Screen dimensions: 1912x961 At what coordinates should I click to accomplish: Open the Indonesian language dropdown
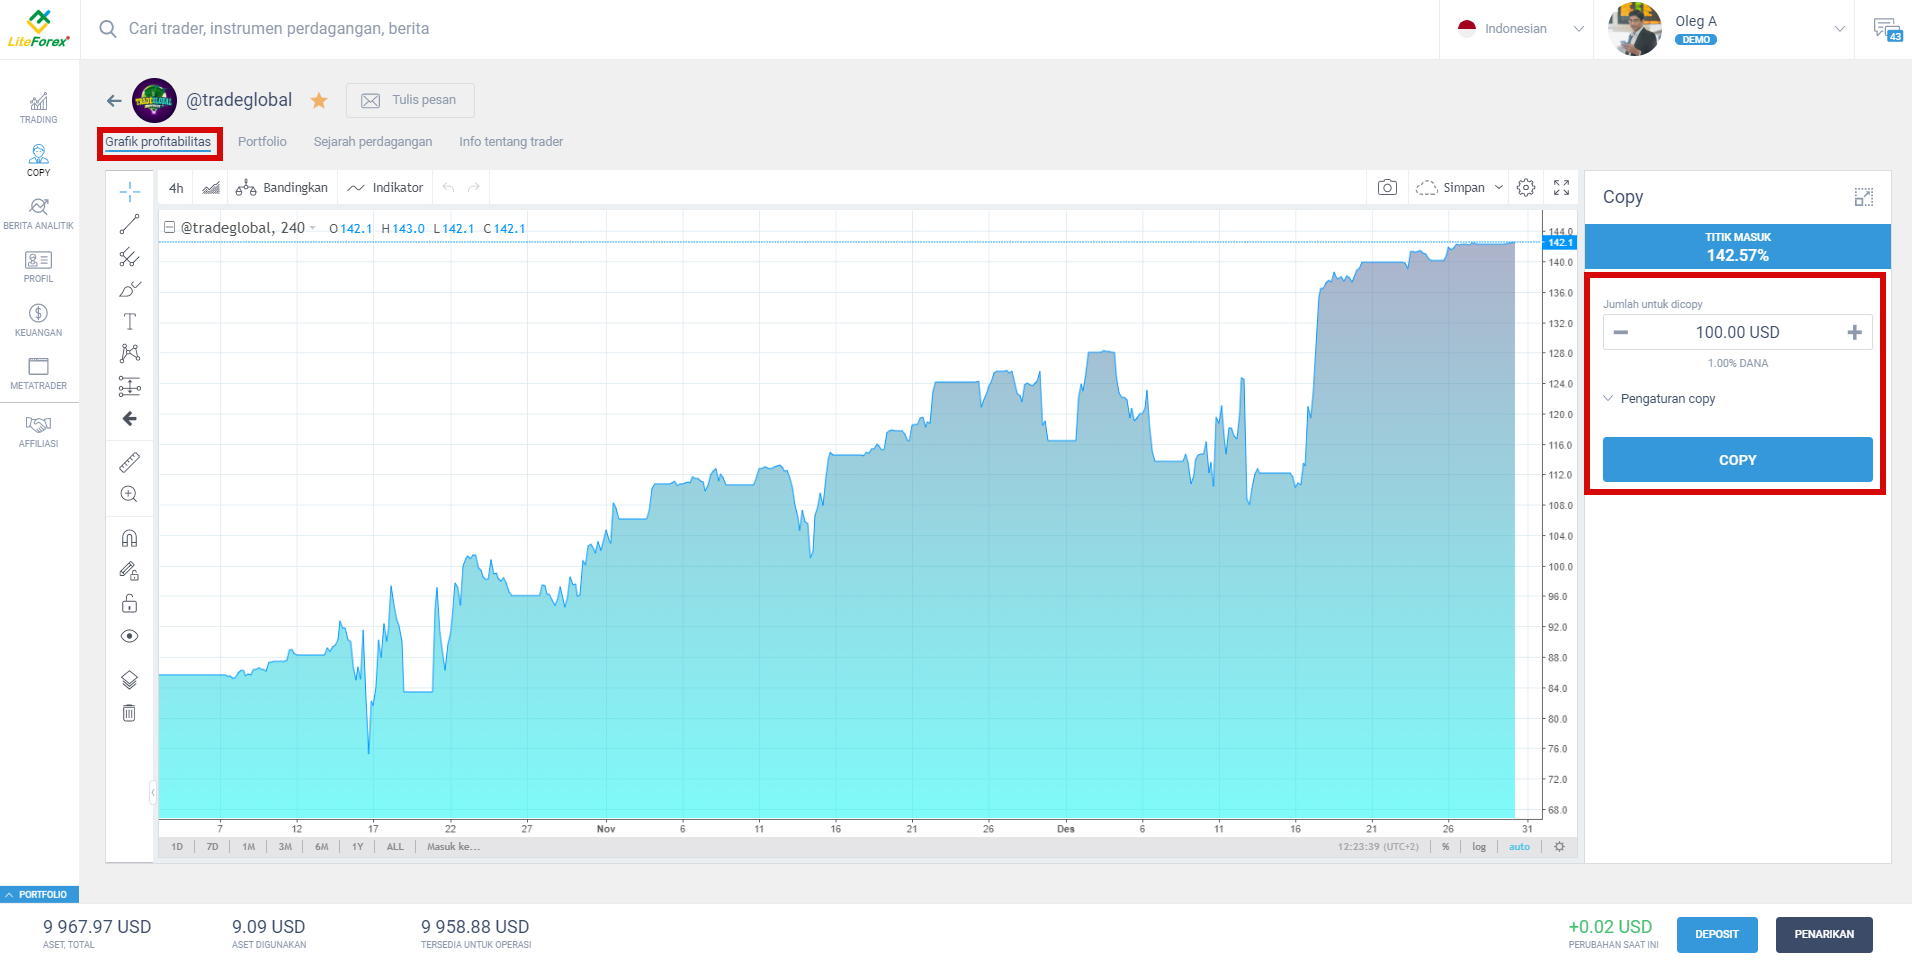click(x=1515, y=28)
